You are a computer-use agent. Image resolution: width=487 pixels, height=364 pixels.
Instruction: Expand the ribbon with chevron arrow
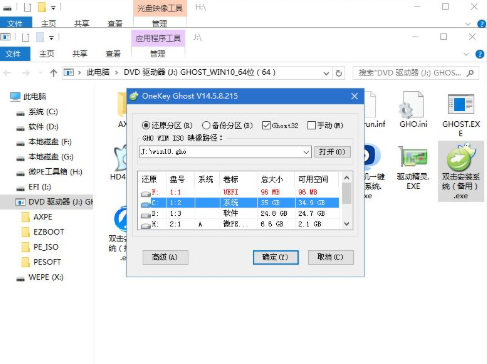point(466,54)
